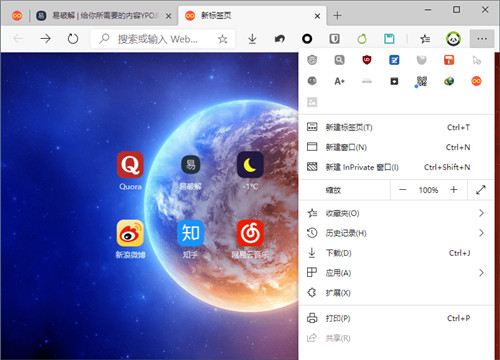500x360 pixels.
Task: Add this page to favorites via star
Action: 223,39
